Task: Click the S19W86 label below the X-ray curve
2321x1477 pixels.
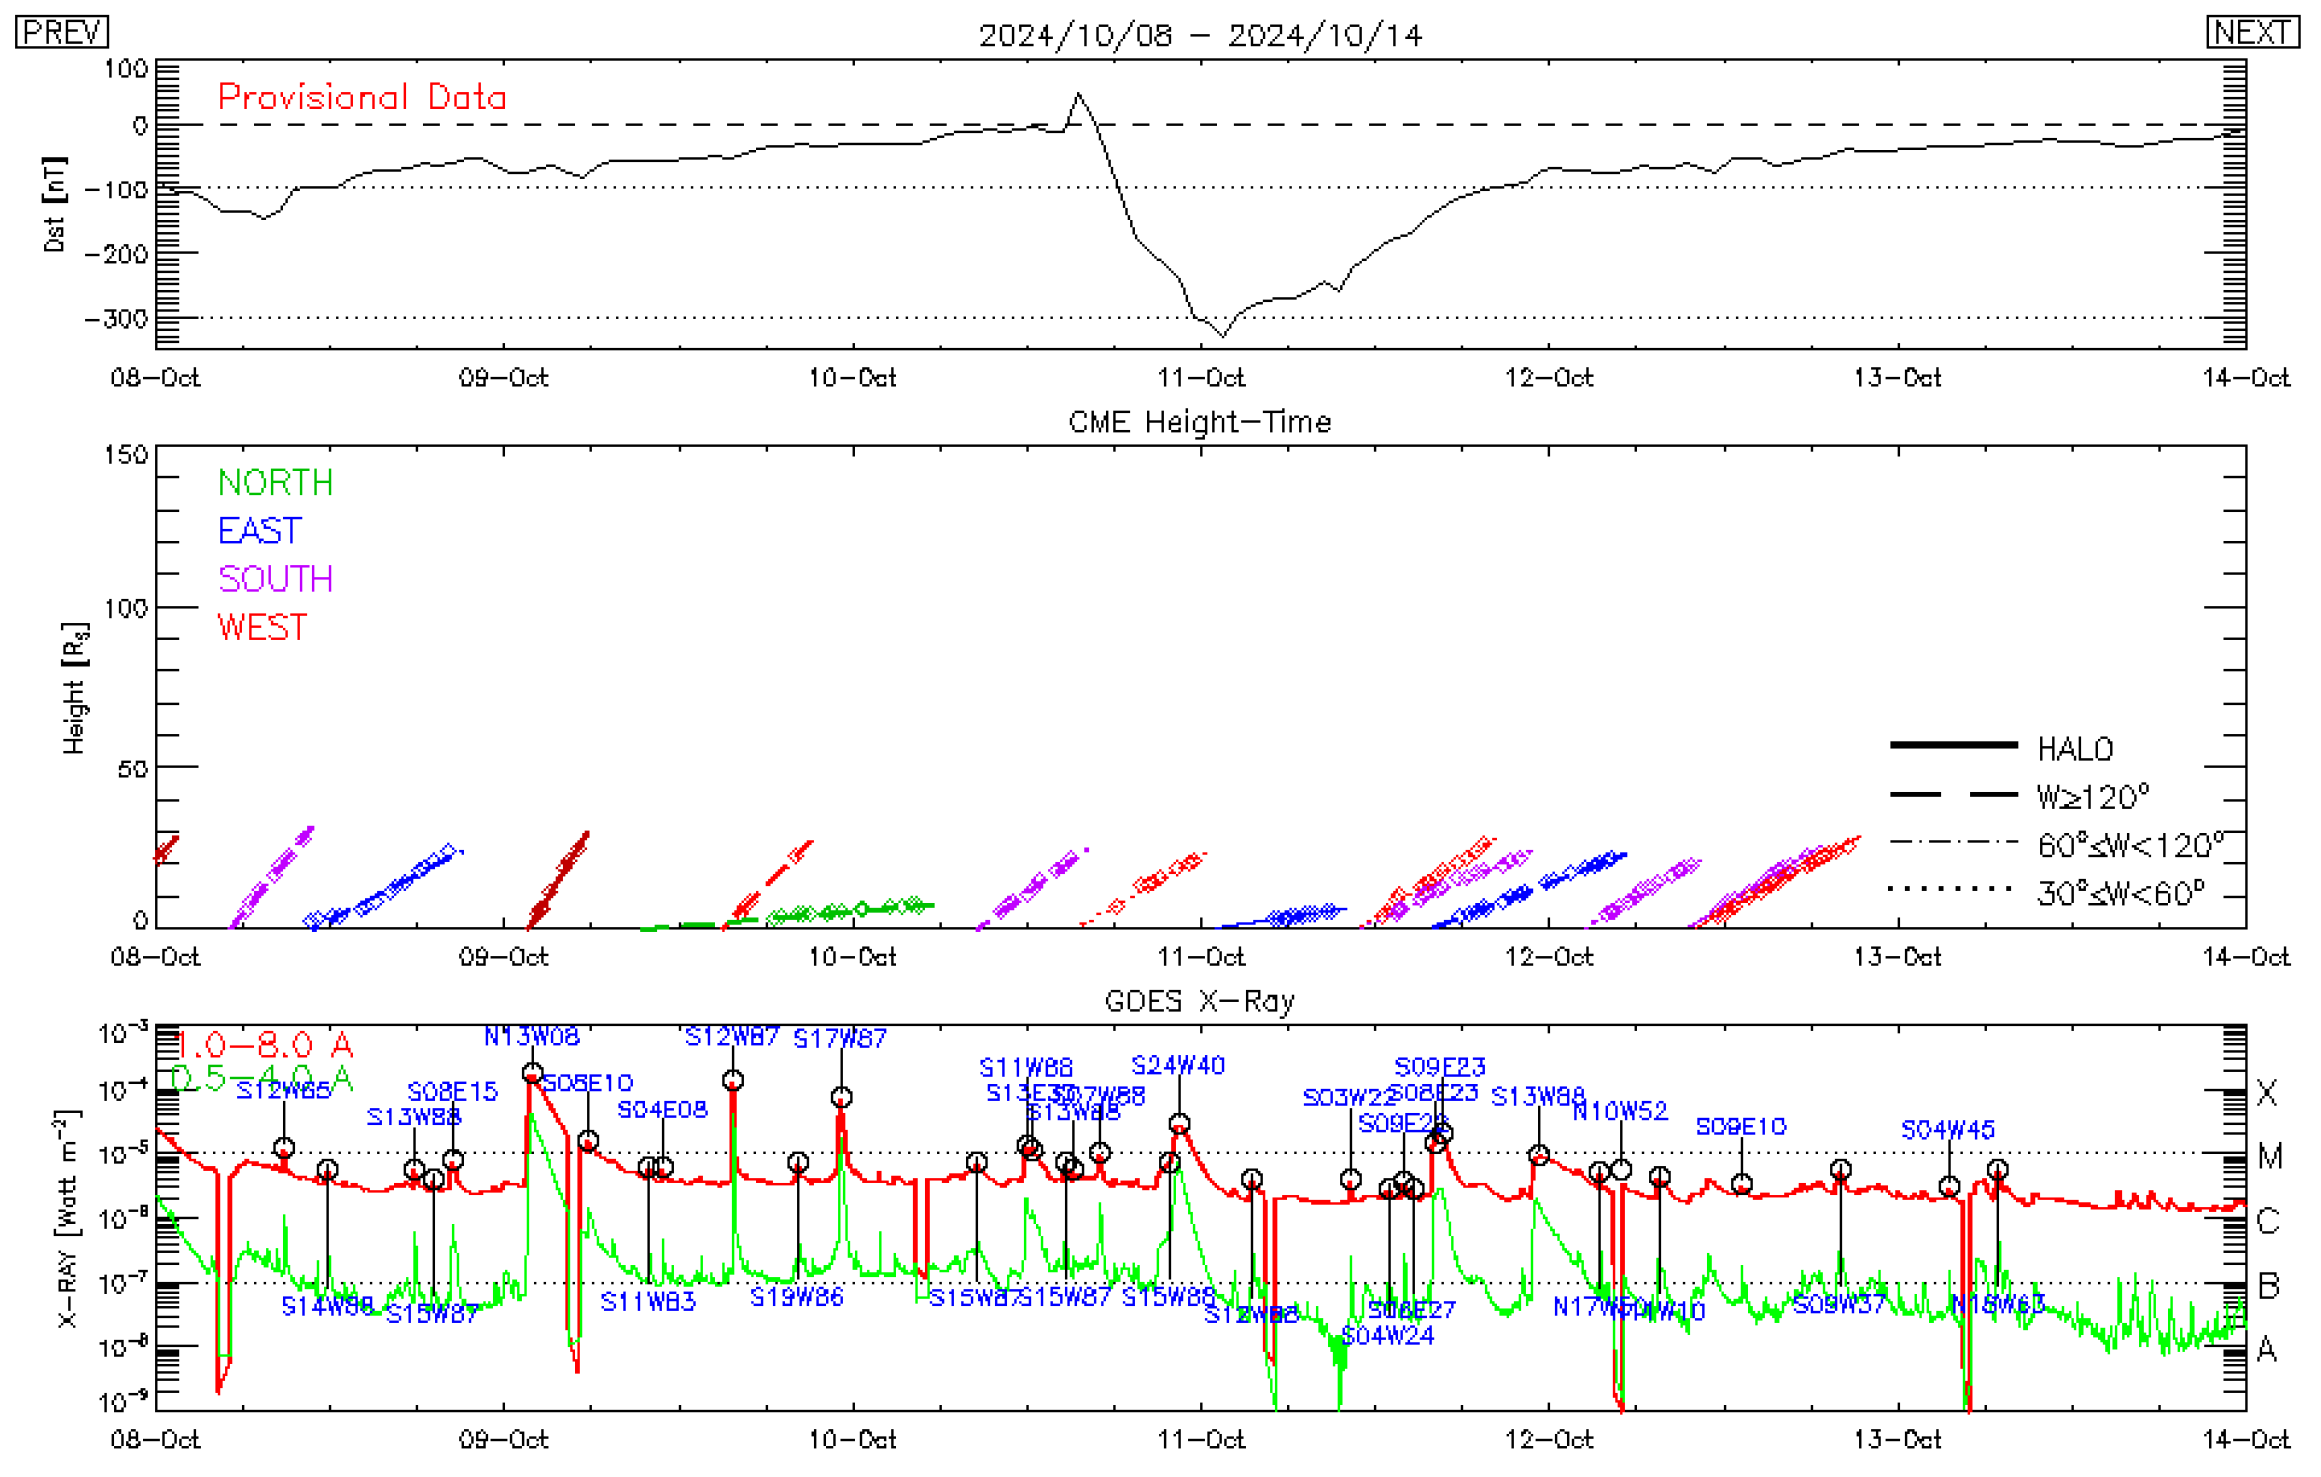Action: coord(797,1297)
